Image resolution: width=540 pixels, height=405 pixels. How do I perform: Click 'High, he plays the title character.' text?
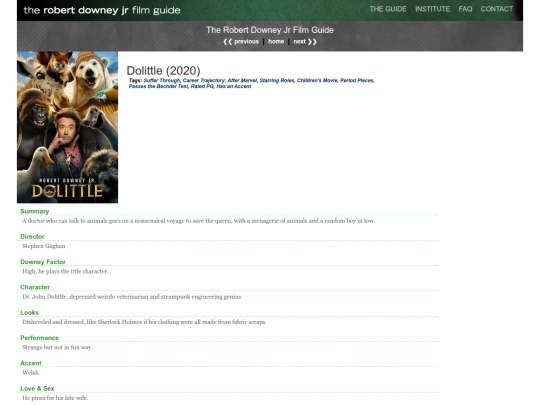pos(65,271)
